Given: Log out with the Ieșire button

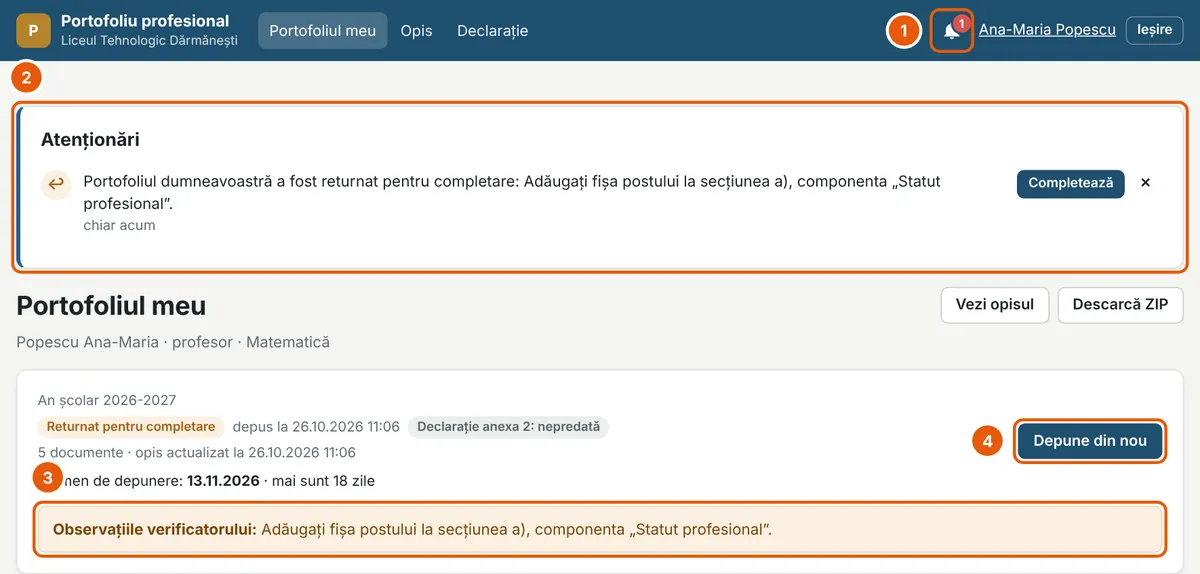Looking at the screenshot, I should pyautogui.click(x=1154, y=30).
